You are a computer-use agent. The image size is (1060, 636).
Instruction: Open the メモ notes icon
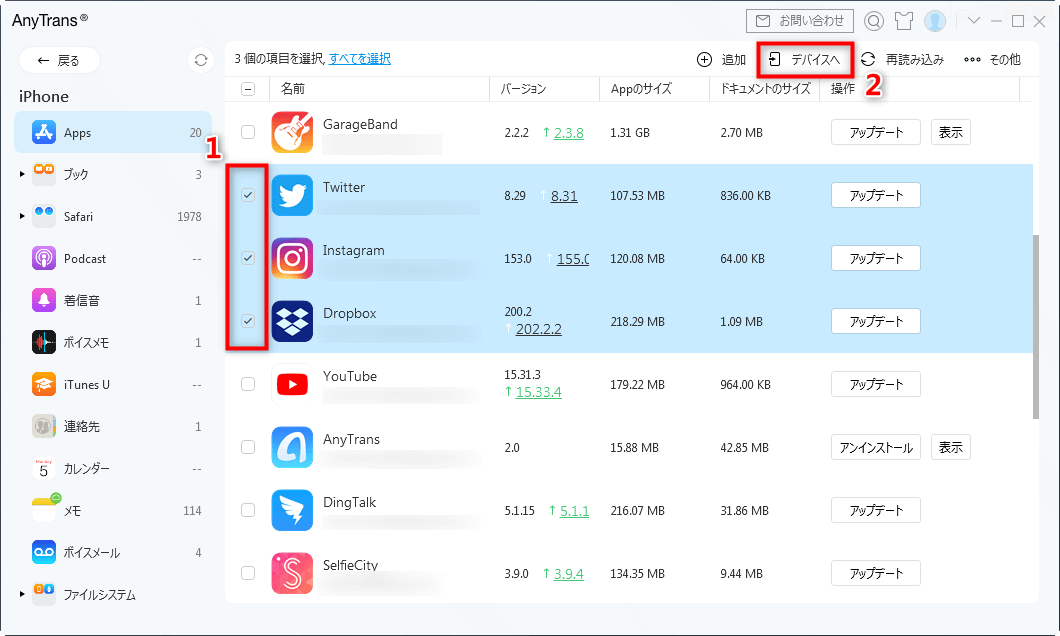pyautogui.click(x=44, y=510)
